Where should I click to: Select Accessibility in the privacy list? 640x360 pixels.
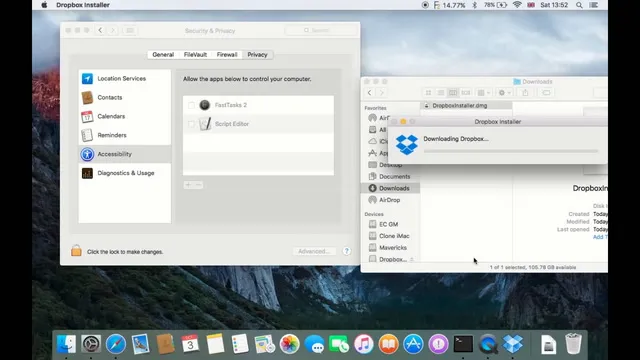pos(124,154)
